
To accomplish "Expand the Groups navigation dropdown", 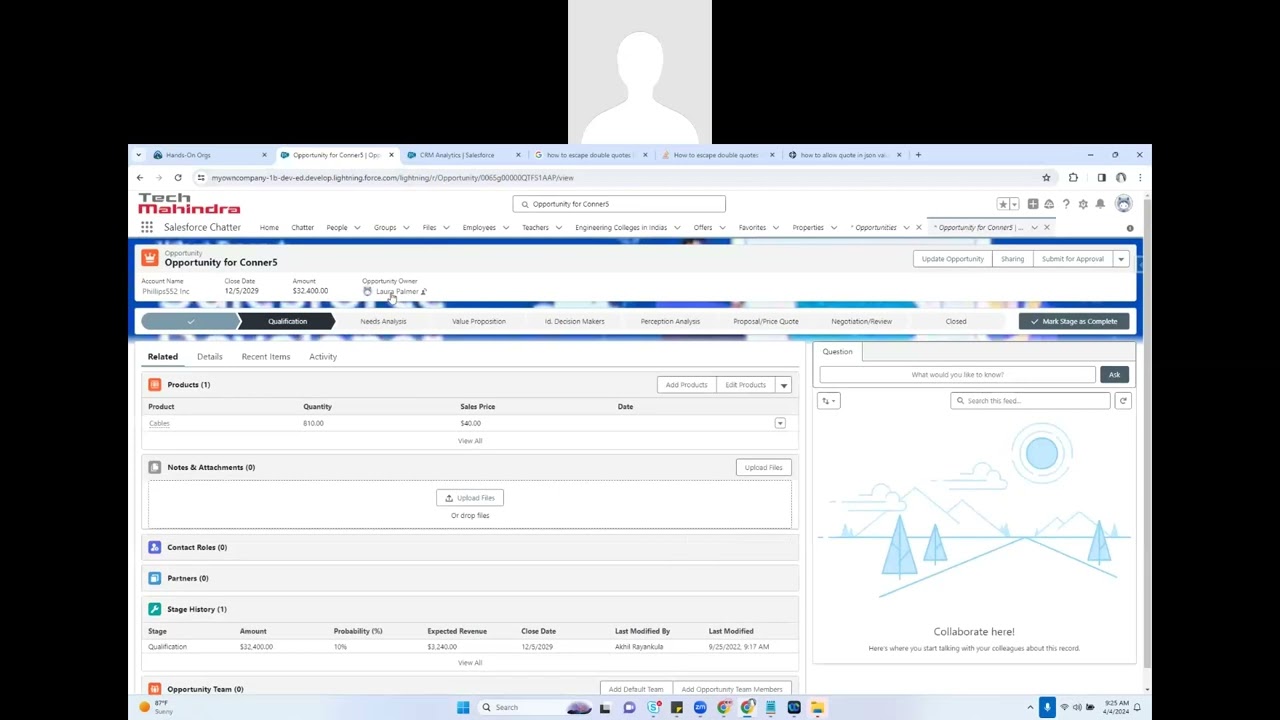I will click(x=406, y=228).
